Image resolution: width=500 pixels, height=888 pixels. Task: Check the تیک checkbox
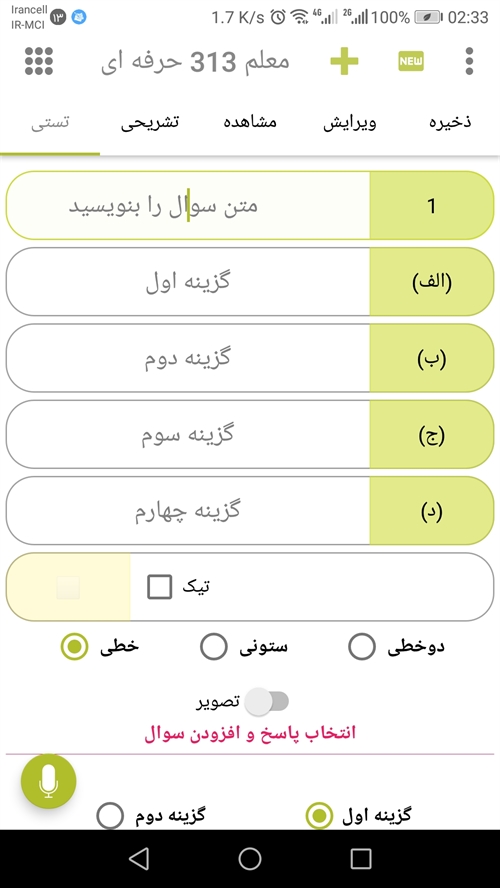160,587
